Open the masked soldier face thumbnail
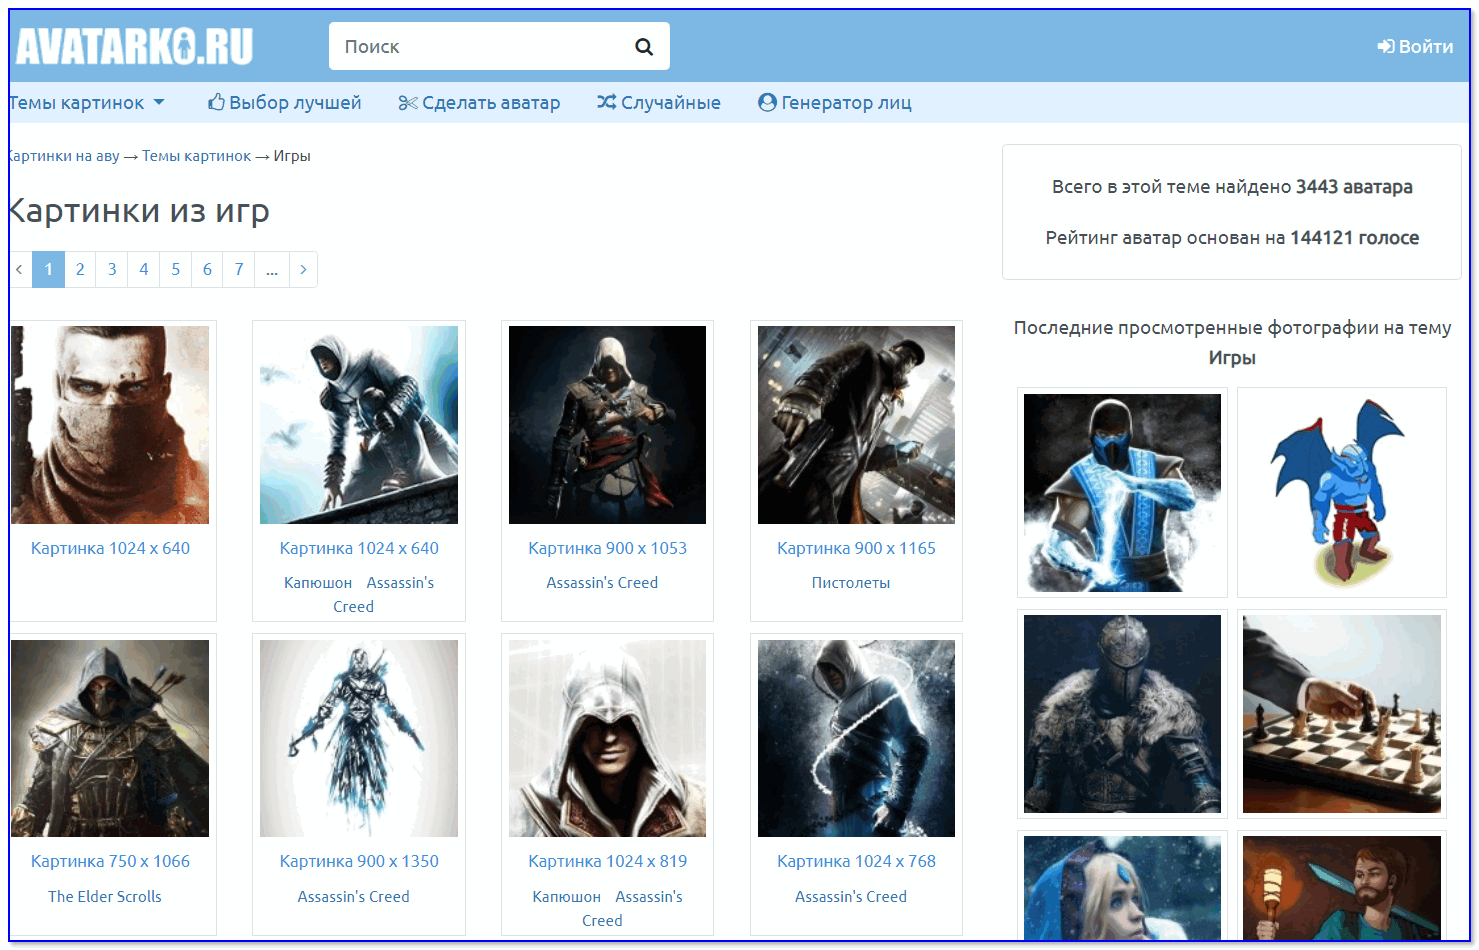This screenshot has width=1479, height=950. [x=110, y=425]
